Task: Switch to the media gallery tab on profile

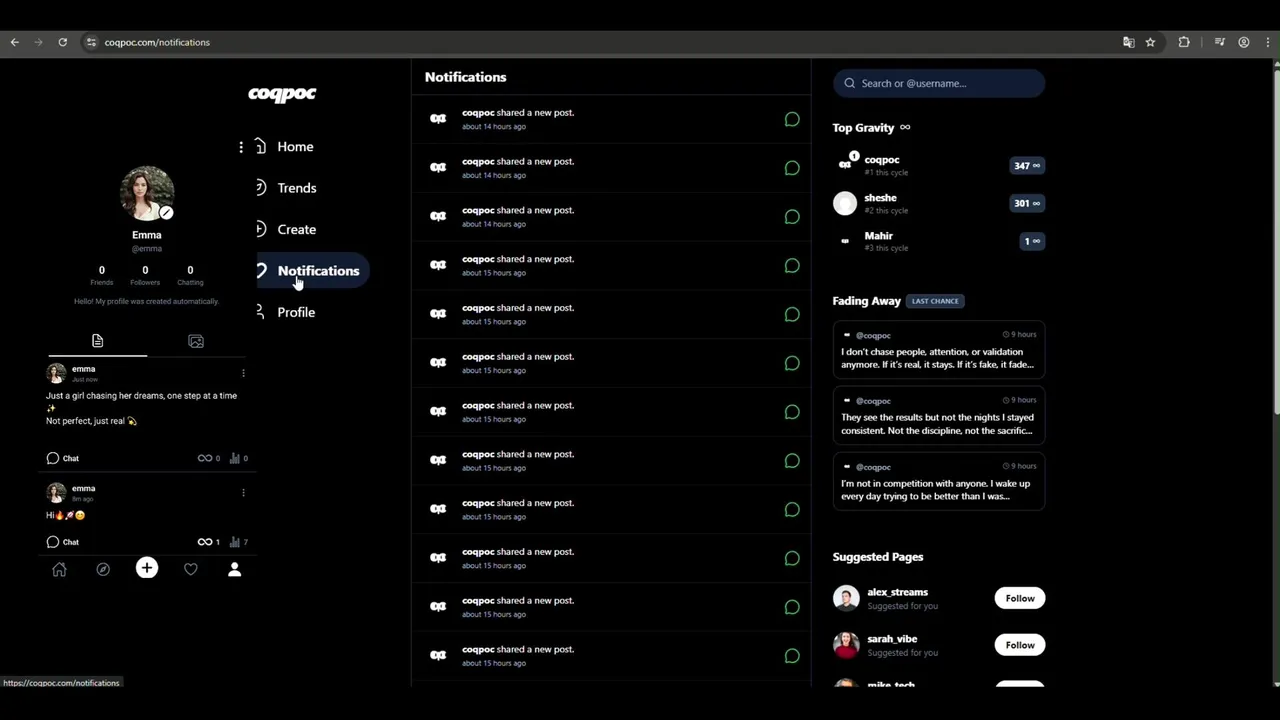Action: (x=196, y=342)
